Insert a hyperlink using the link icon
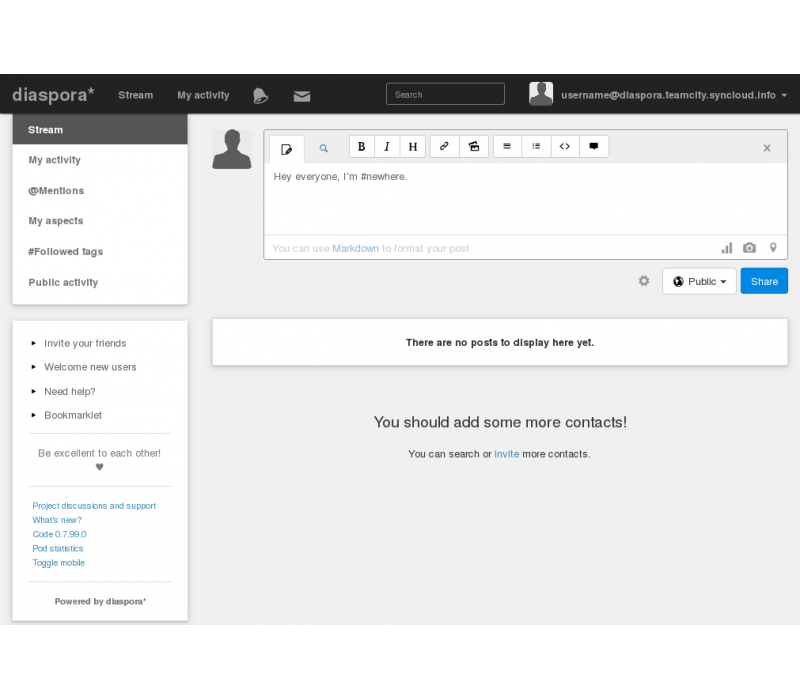This screenshot has width=800, height=700. (444, 147)
